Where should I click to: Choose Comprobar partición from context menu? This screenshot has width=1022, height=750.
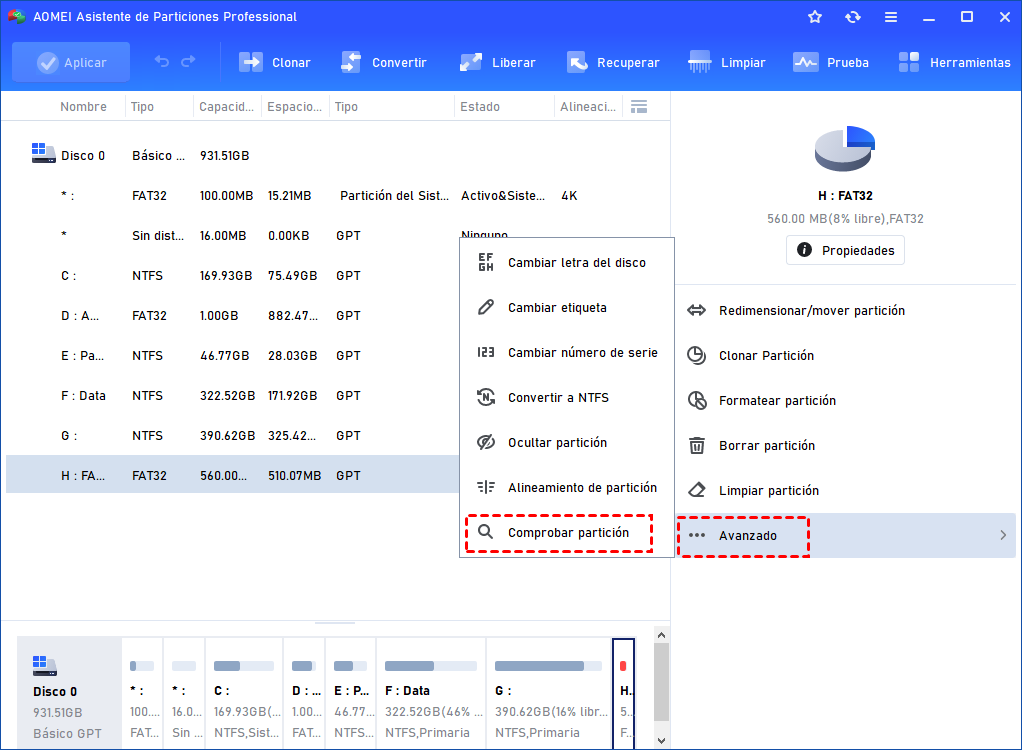[x=568, y=533]
